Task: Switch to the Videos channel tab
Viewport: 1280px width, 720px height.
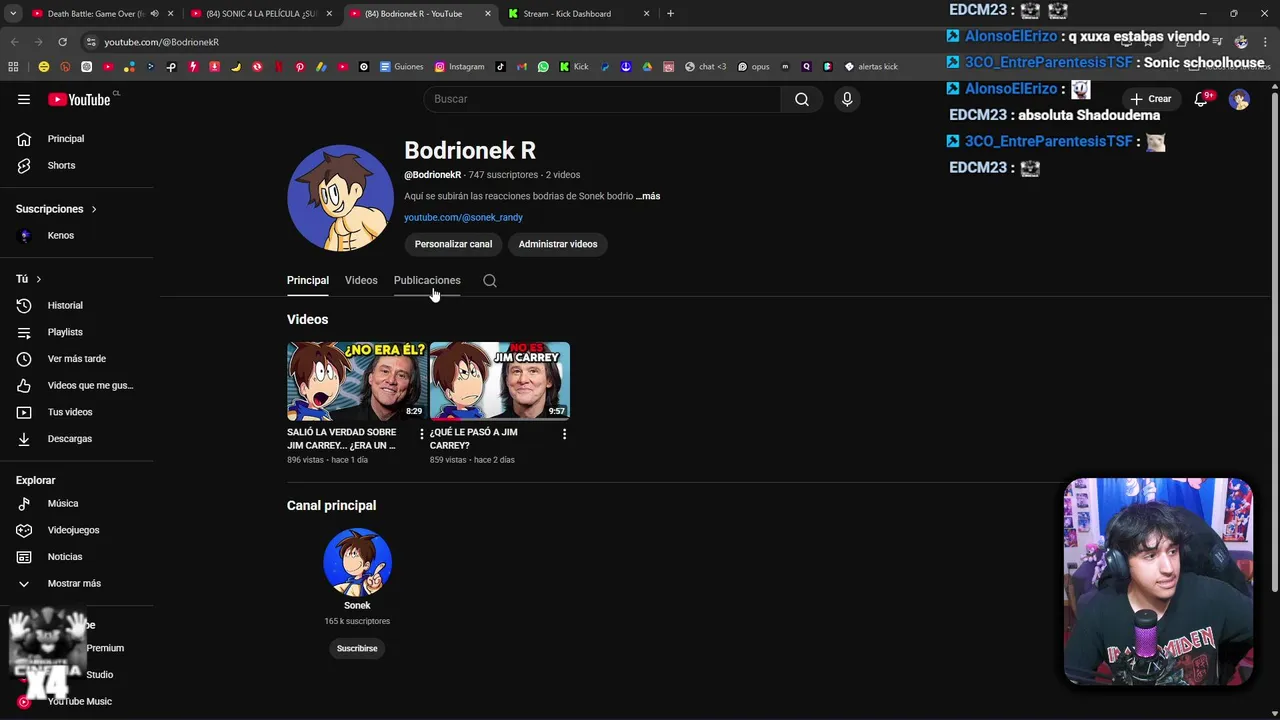Action: pos(361,280)
